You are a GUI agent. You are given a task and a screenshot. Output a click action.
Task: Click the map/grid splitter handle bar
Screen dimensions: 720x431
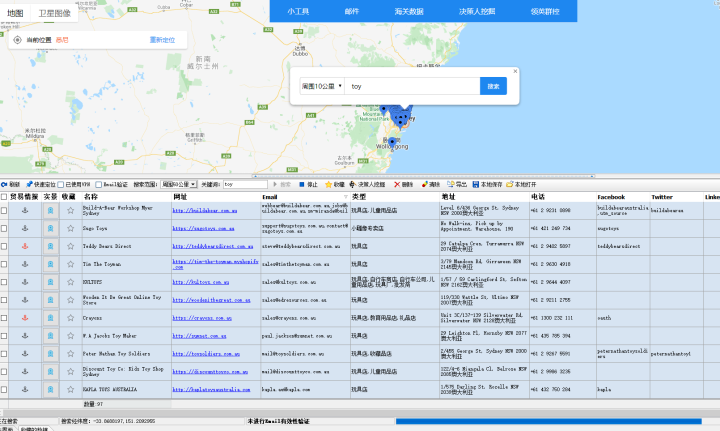click(x=423, y=176)
